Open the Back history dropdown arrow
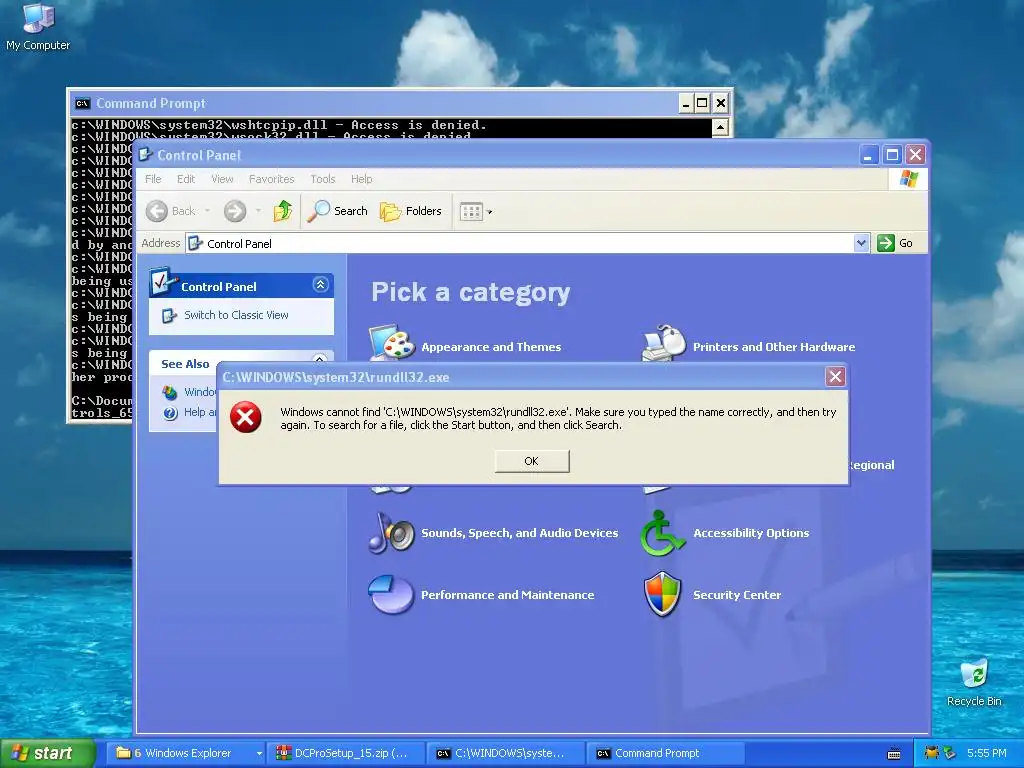Screen dimensions: 1024x768 click(208, 211)
